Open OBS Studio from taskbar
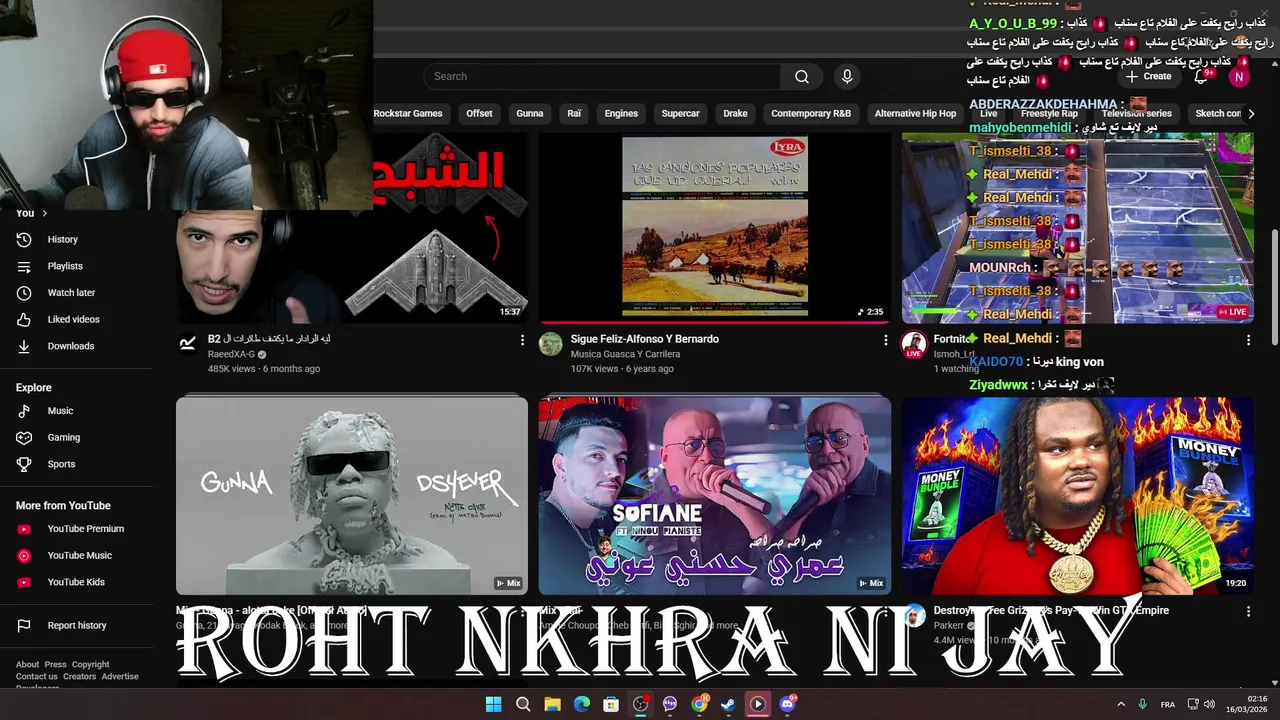 click(641, 704)
